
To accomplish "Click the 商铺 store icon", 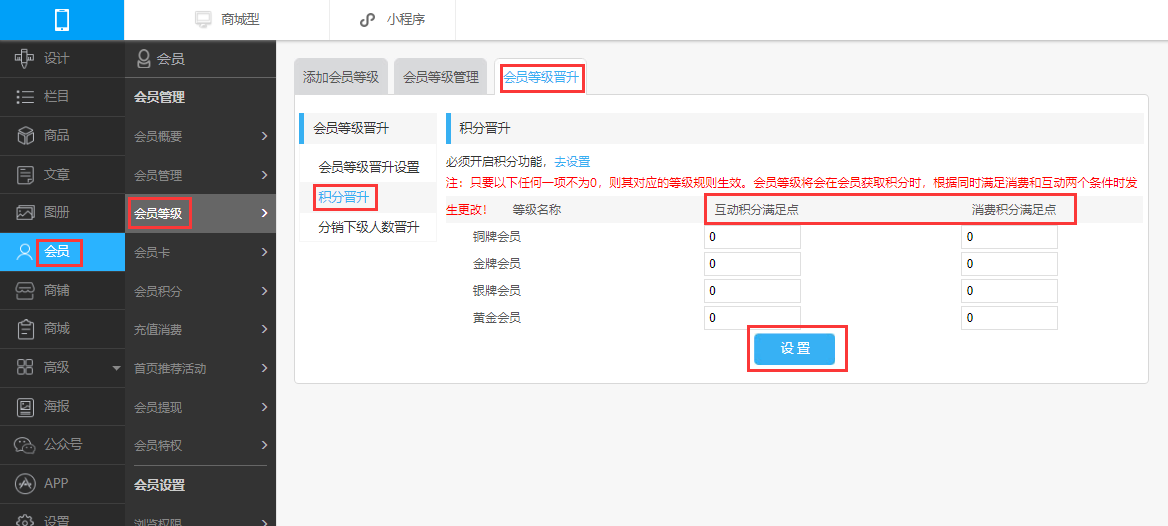I will point(25,291).
